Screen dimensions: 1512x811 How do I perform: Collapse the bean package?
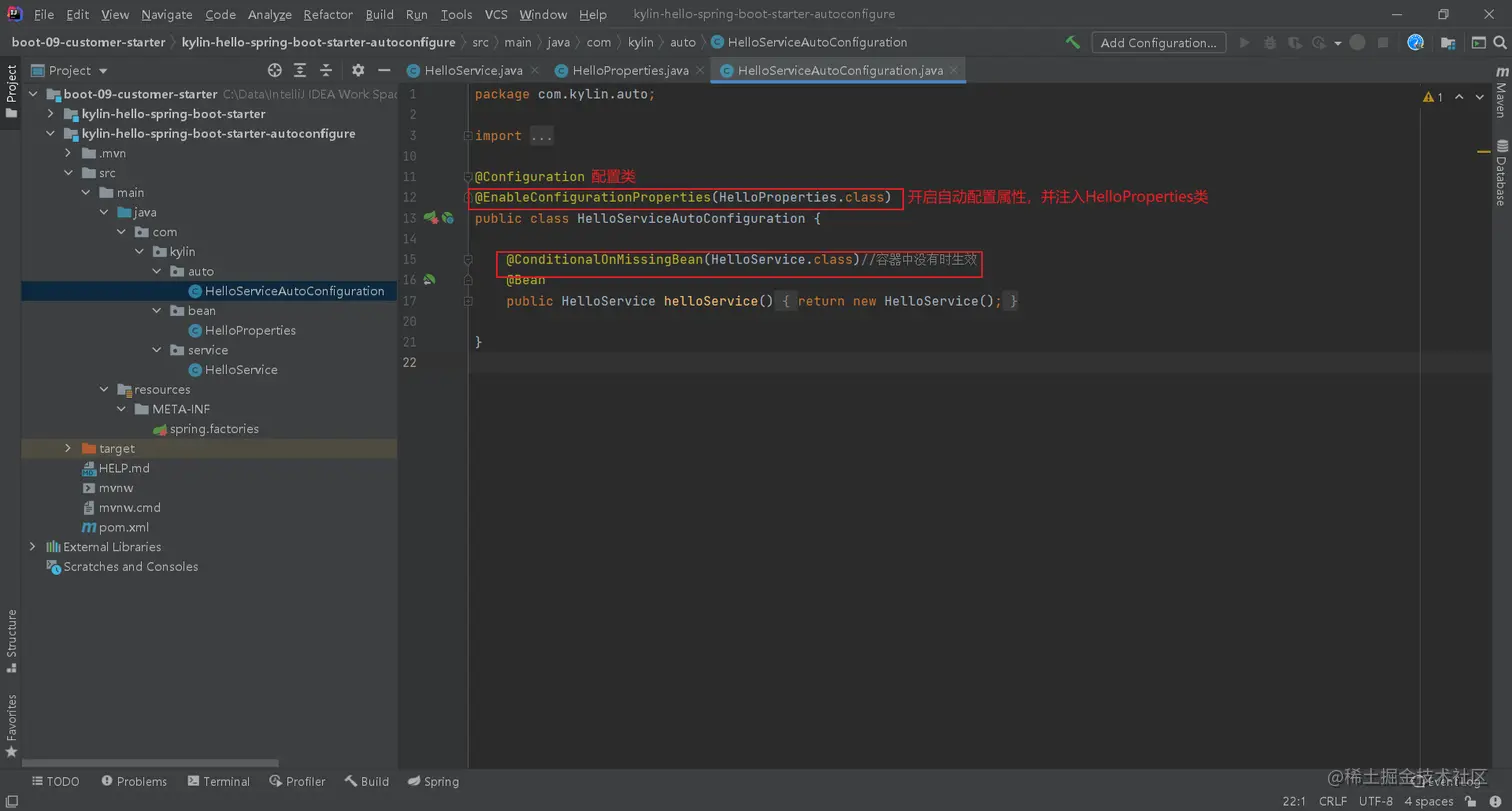[x=157, y=310]
